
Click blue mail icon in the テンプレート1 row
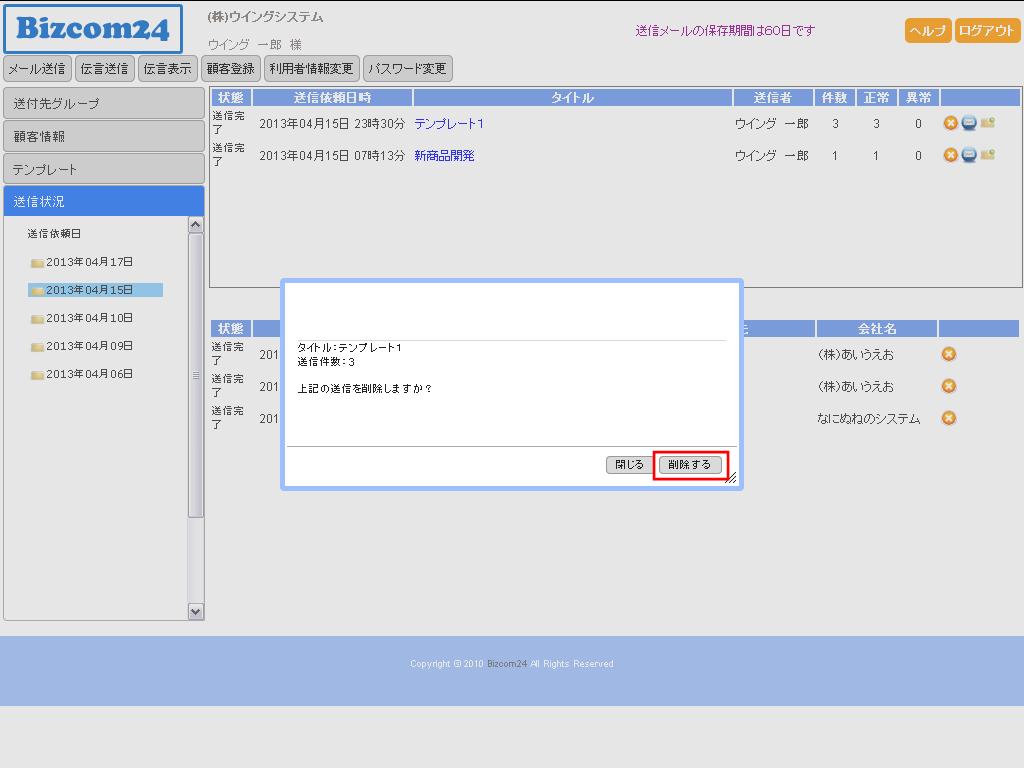968,123
